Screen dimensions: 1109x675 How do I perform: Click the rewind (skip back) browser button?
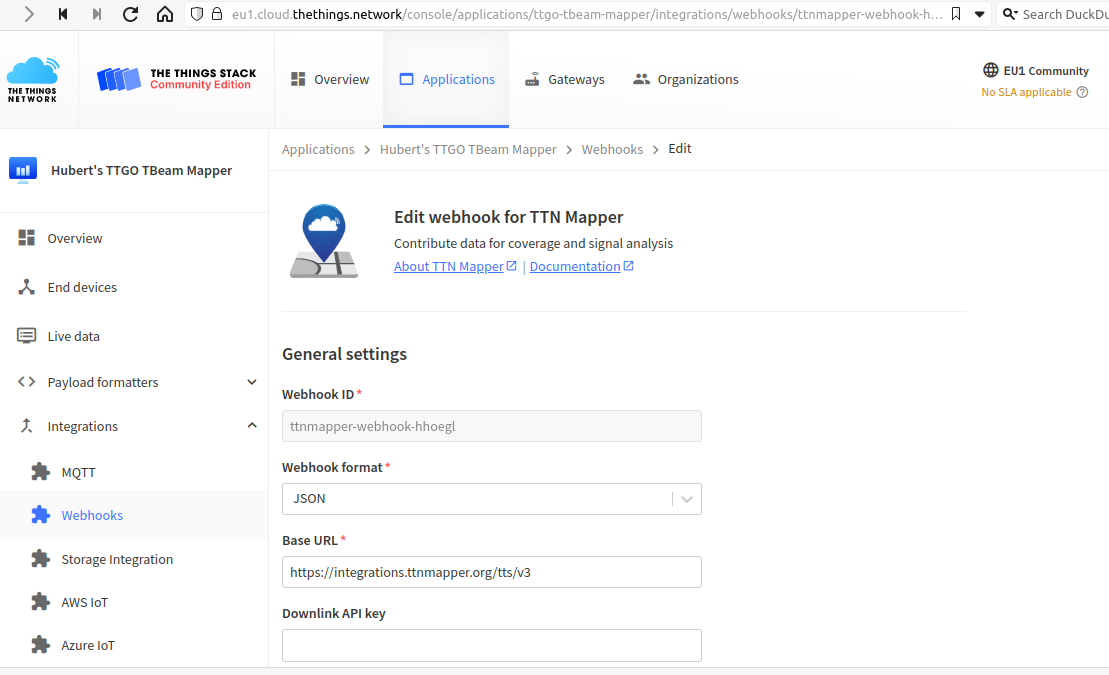(x=63, y=14)
